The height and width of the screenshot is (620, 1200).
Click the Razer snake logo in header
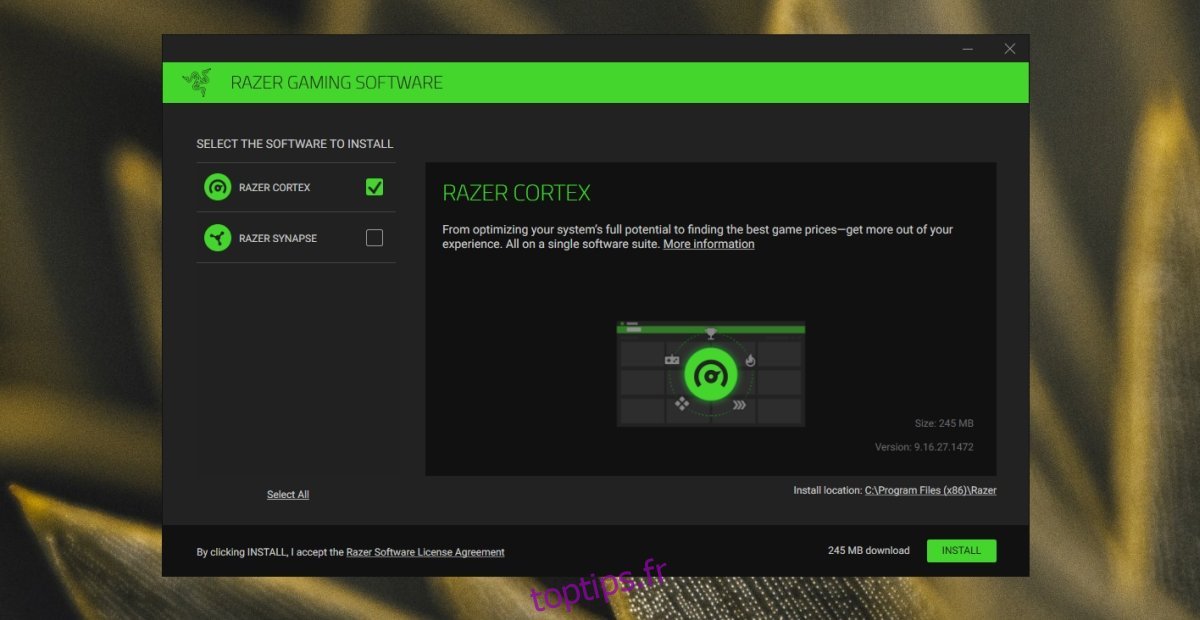(x=196, y=82)
